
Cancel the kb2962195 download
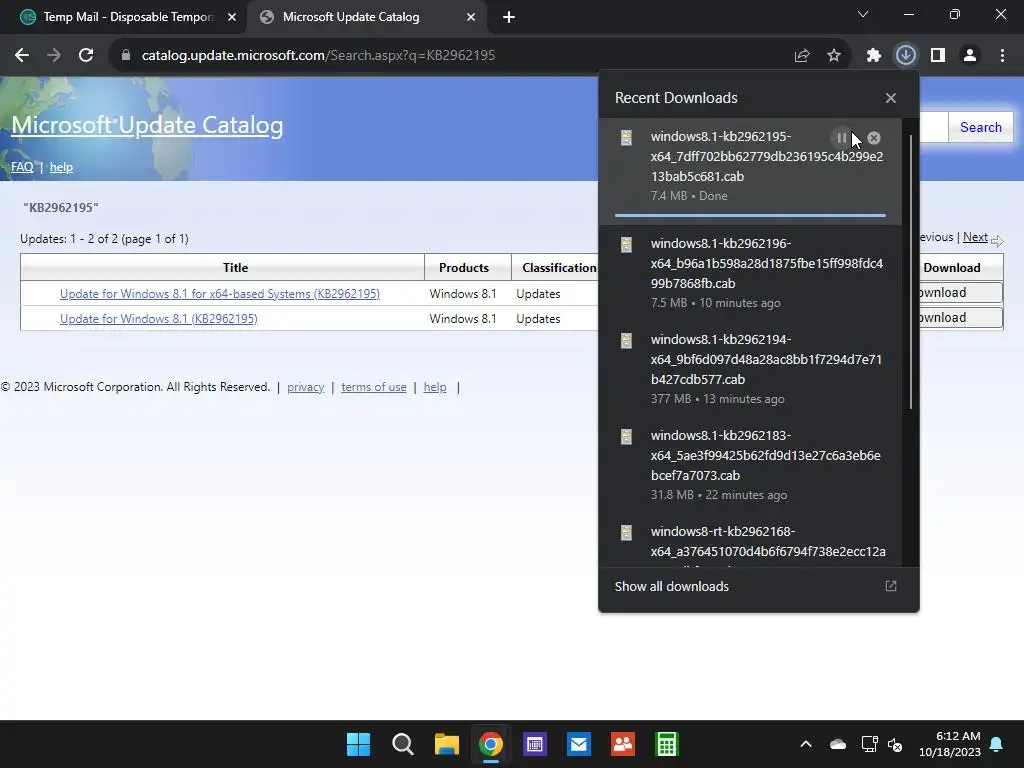(874, 138)
